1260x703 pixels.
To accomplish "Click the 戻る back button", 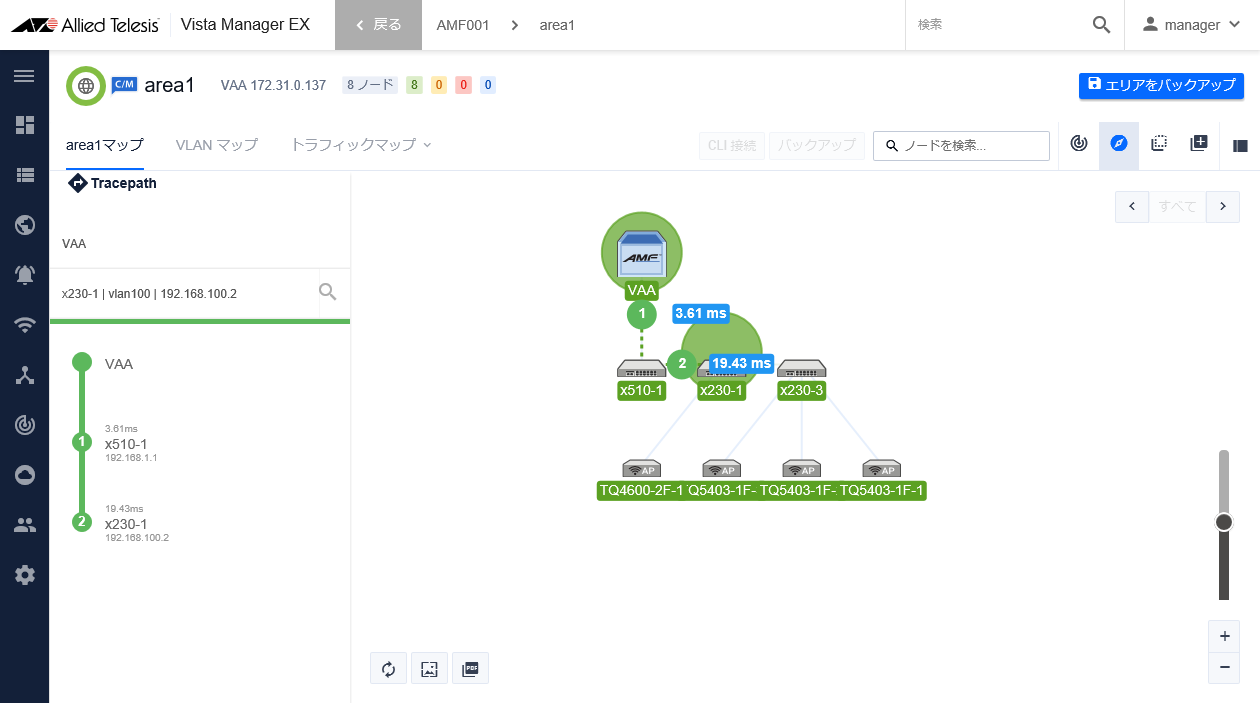I will [378, 25].
